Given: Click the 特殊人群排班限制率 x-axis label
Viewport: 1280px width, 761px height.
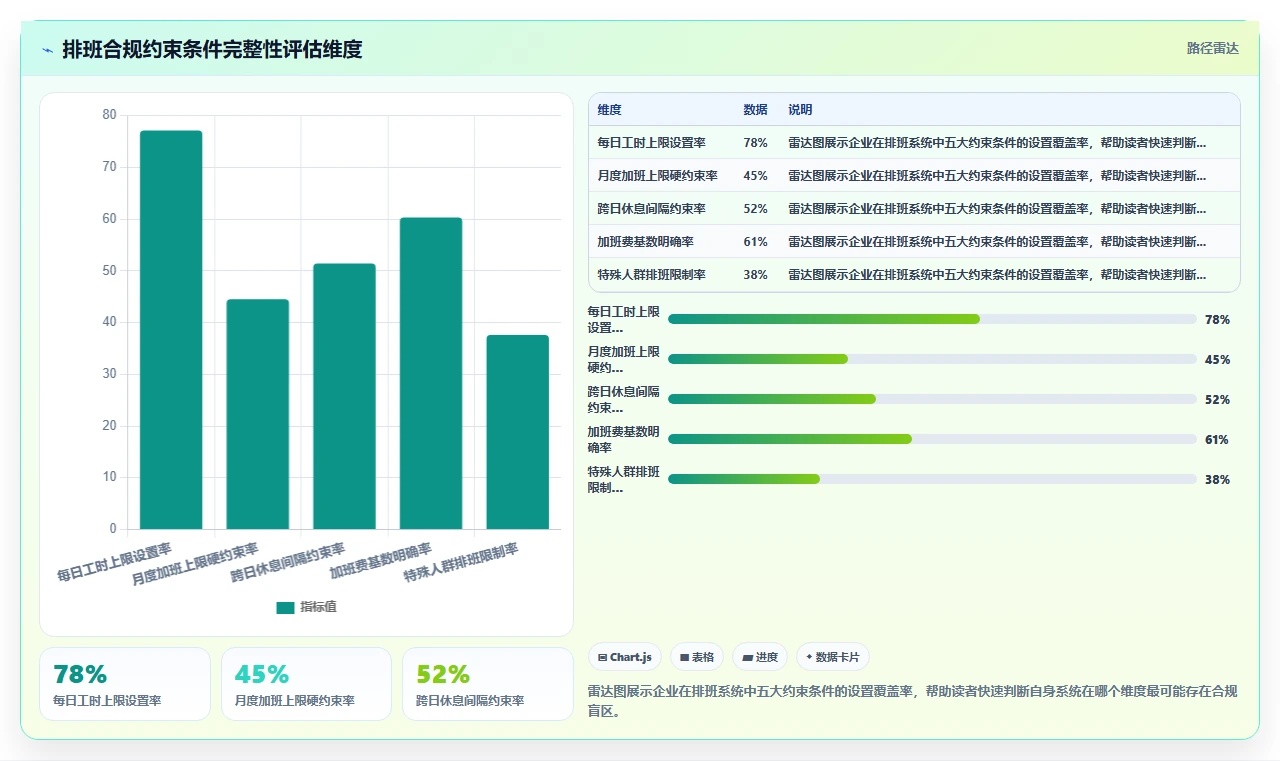Looking at the screenshot, I should [461, 562].
